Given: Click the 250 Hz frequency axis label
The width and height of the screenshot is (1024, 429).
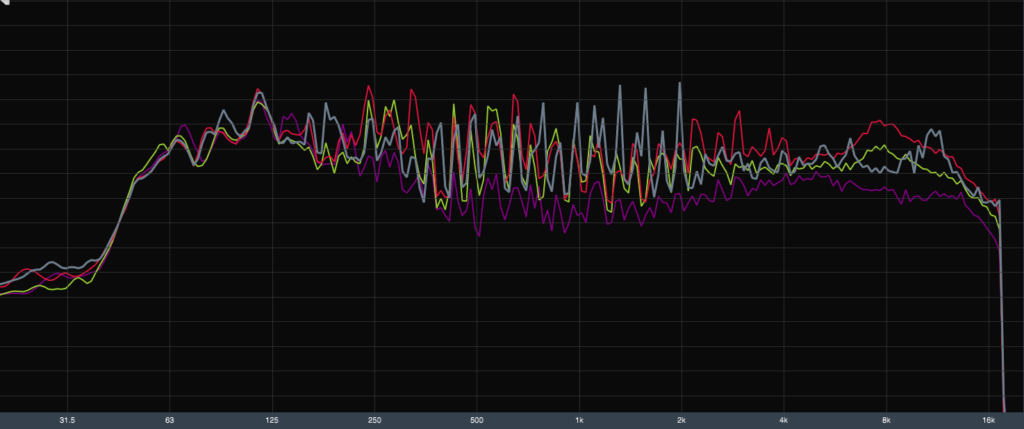Looking at the screenshot, I should tap(375, 420).
